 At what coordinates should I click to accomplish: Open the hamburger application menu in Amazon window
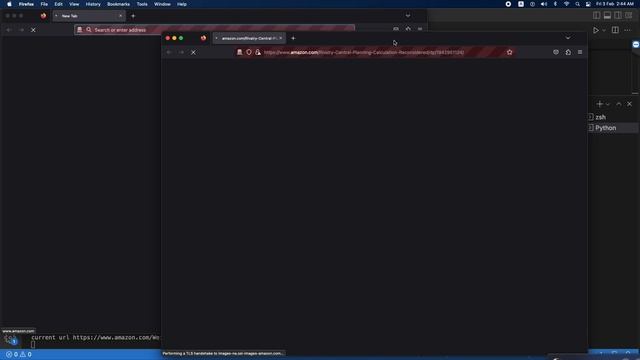[580, 52]
